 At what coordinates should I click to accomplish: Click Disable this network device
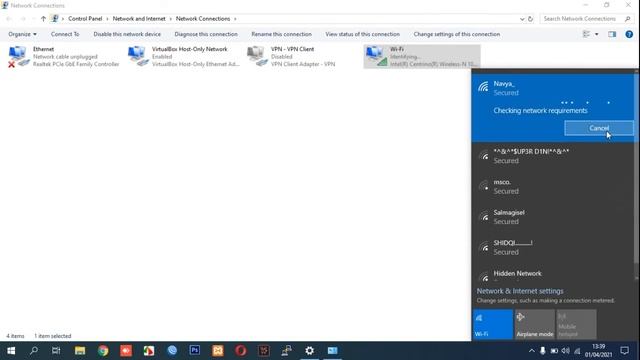coord(127,34)
